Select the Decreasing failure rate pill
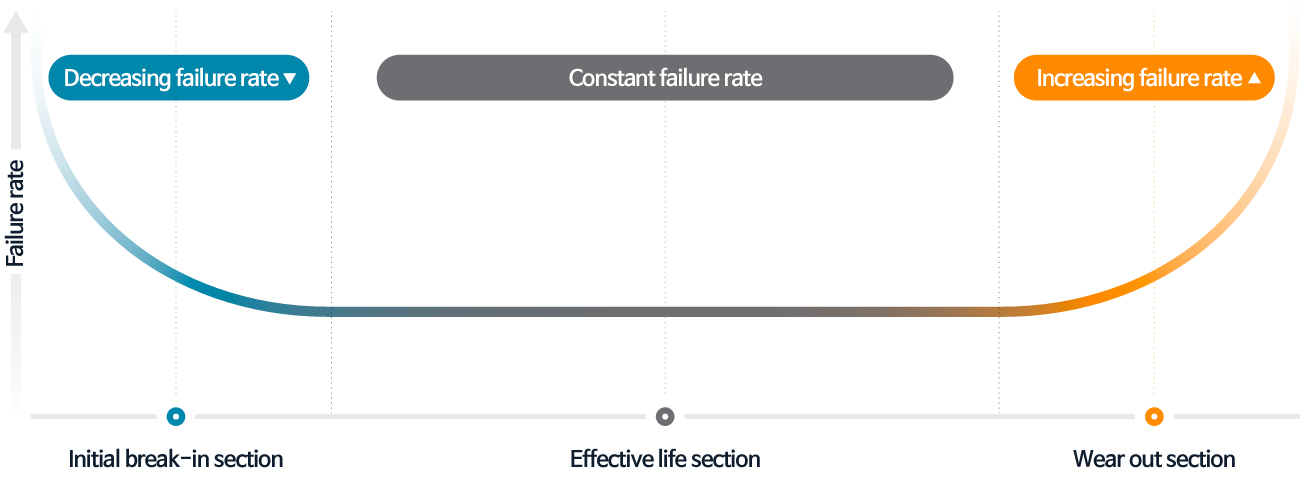The width and height of the screenshot is (1300, 480). coord(179,78)
